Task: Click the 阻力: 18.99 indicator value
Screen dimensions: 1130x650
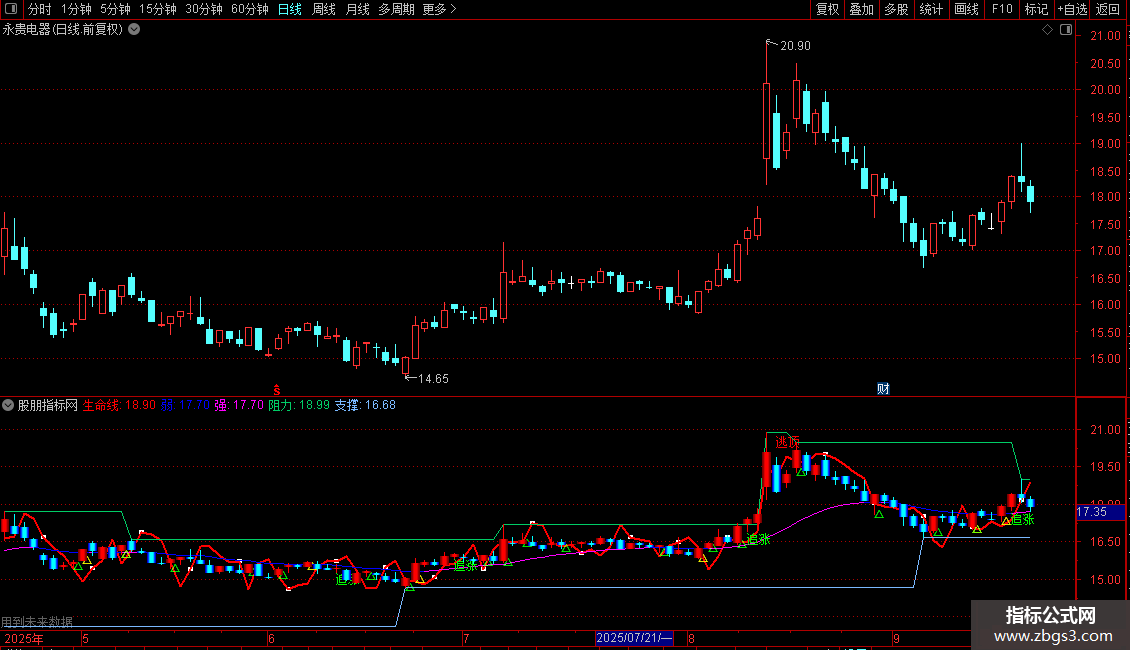Action: pos(299,405)
